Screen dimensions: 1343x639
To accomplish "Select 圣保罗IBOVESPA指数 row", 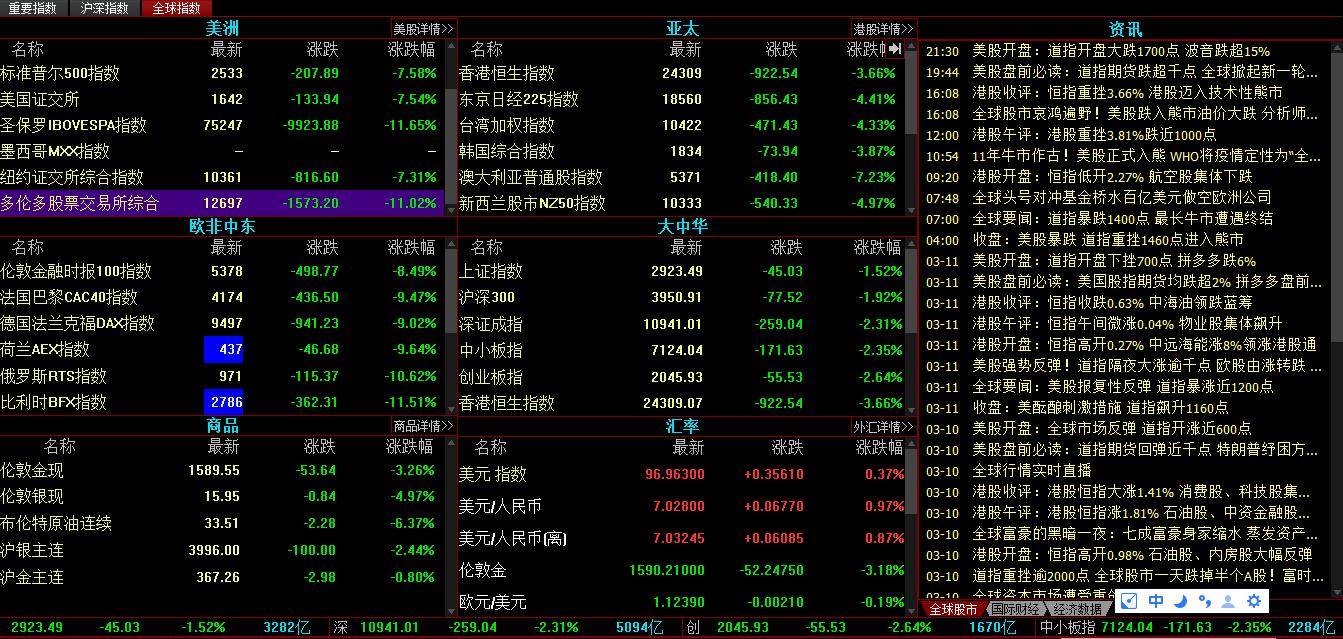I will (x=222, y=125).
